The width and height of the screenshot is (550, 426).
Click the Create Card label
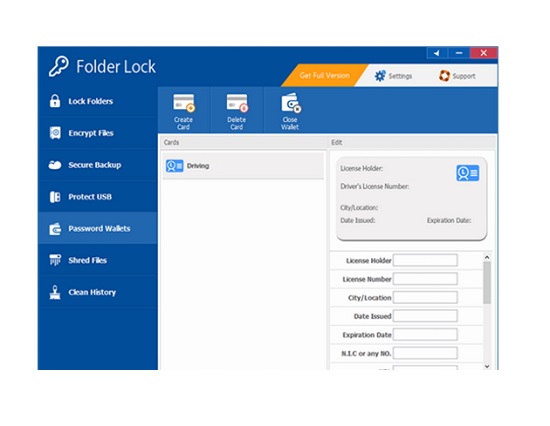[183, 123]
